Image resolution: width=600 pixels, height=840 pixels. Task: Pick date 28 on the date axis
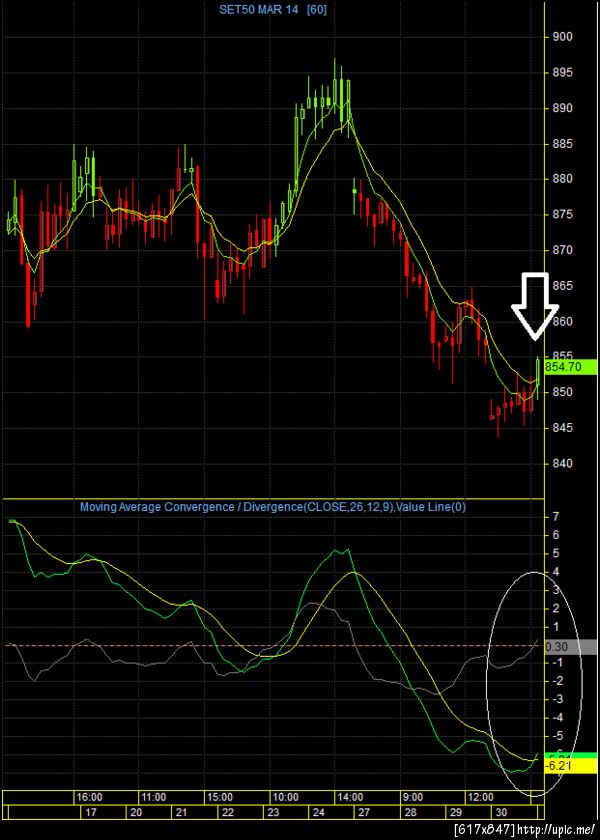point(409,812)
